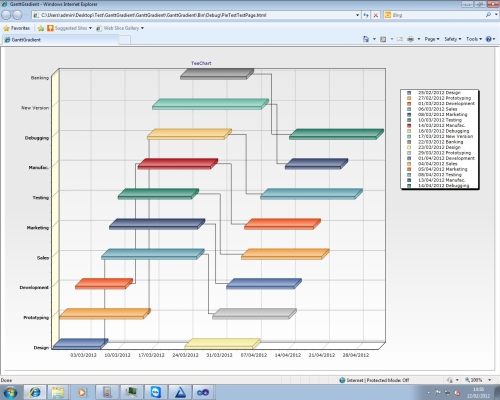Click the red Manufac. Gantt bar
Viewport: 500px width, 400px height.
(178, 164)
